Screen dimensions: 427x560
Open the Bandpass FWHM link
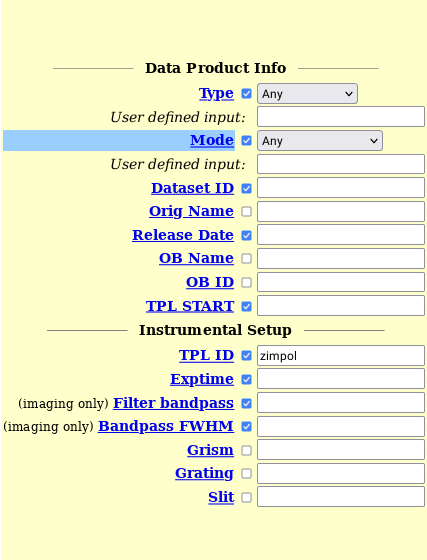click(166, 426)
